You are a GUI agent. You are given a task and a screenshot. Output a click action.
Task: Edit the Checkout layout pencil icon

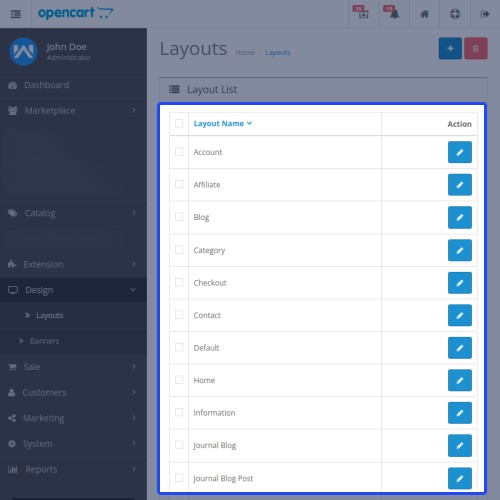[460, 283]
